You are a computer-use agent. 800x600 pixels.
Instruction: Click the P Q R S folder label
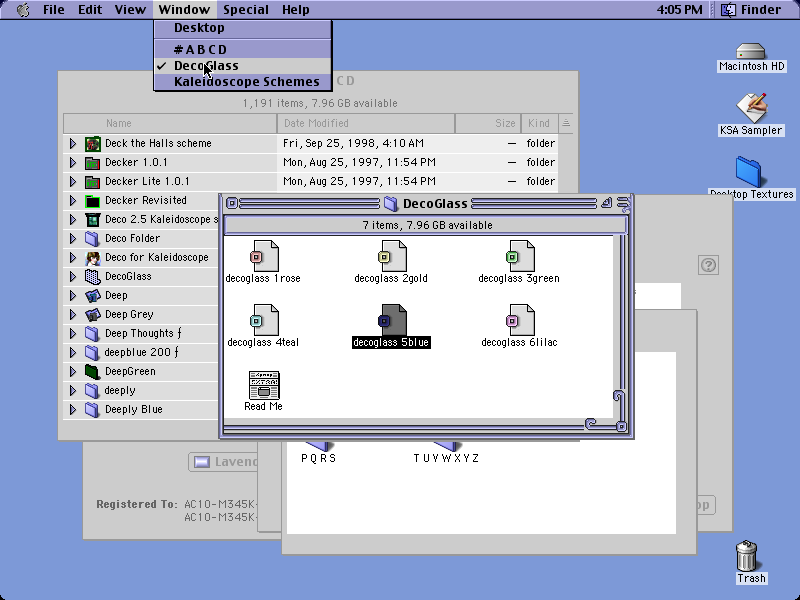pyautogui.click(x=319, y=458)
